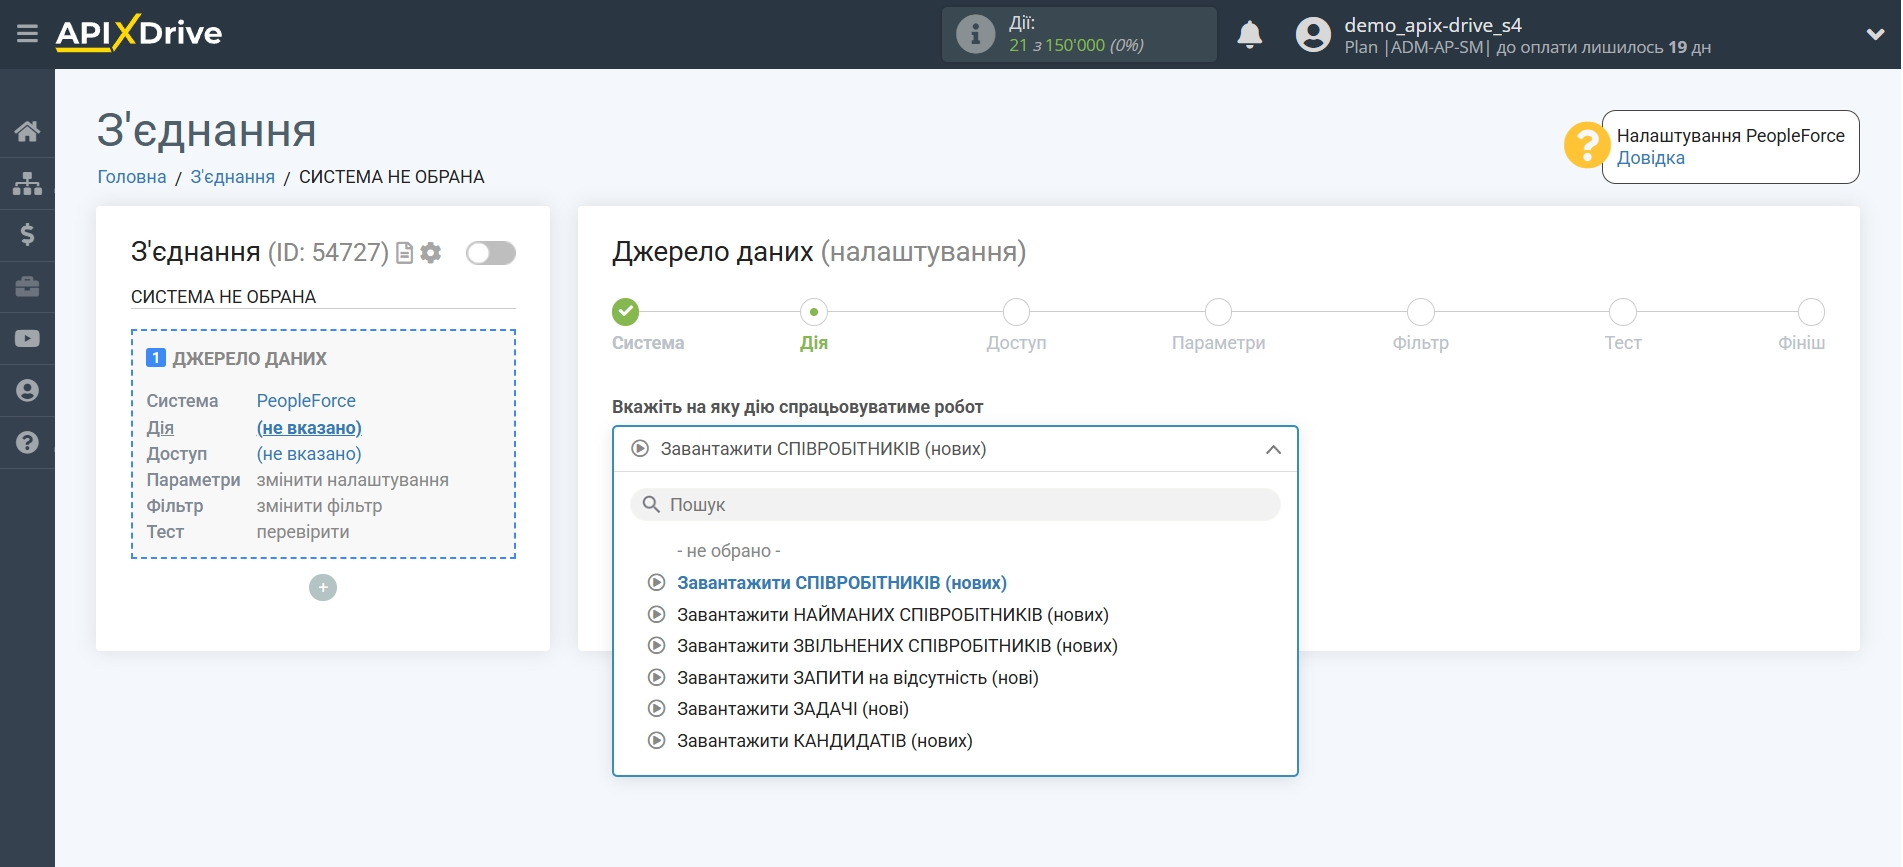The height and width of the screenshot is (867, 1903).
Task: Open the home sidebar icon
Action: 27,131
